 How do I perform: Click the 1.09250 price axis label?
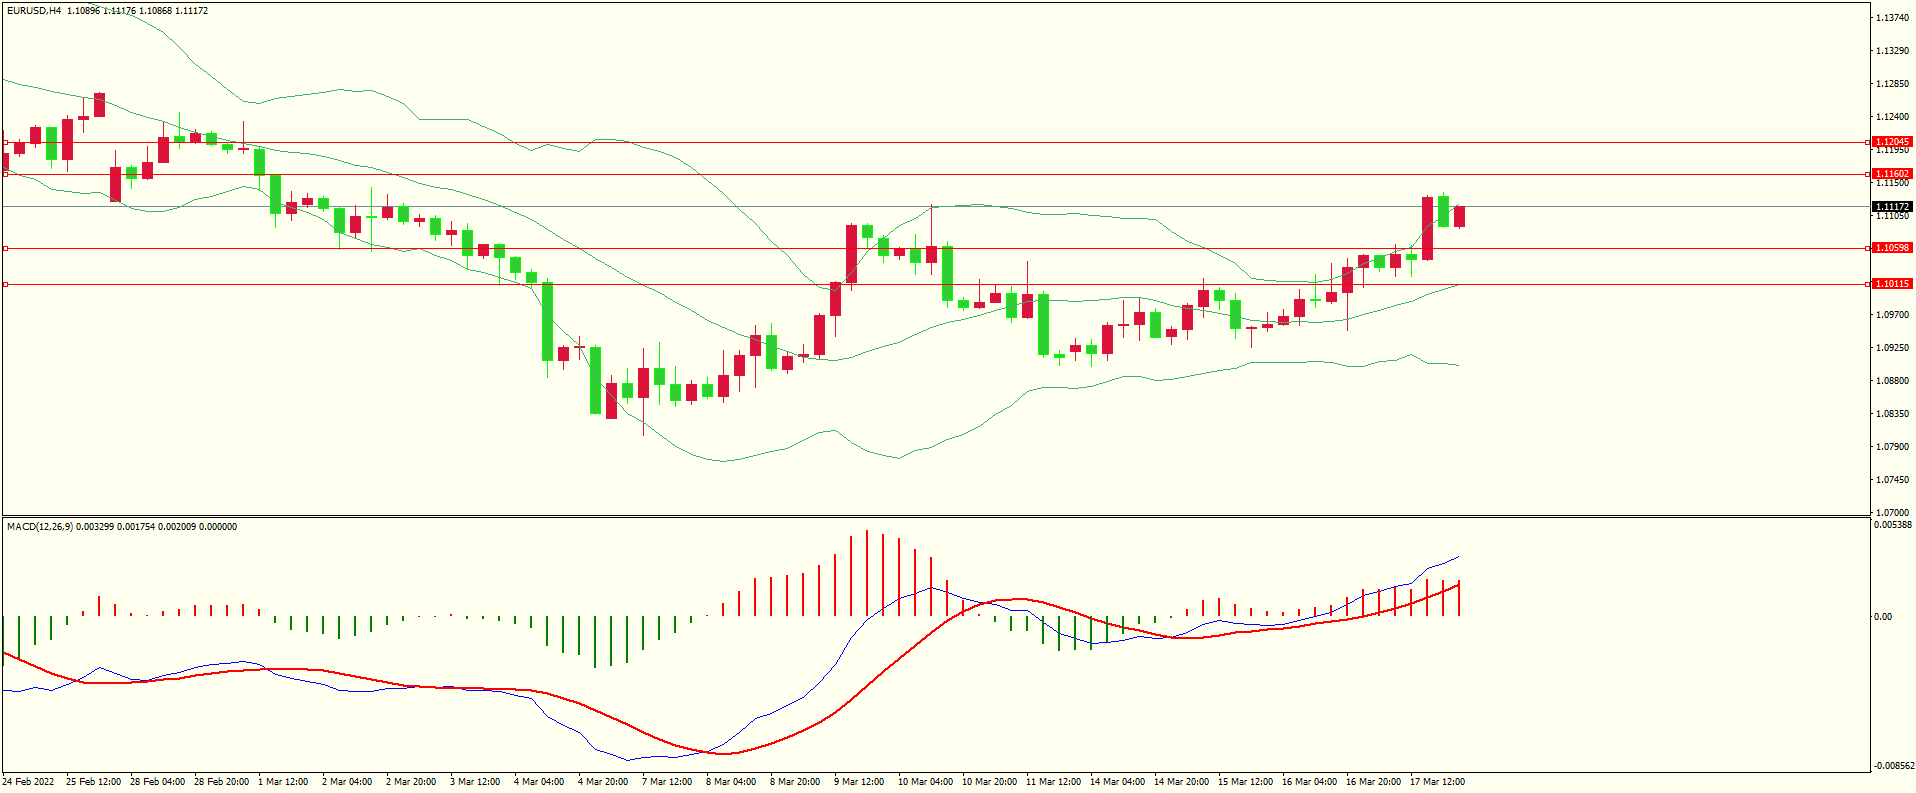click(x=1893, y=348)
